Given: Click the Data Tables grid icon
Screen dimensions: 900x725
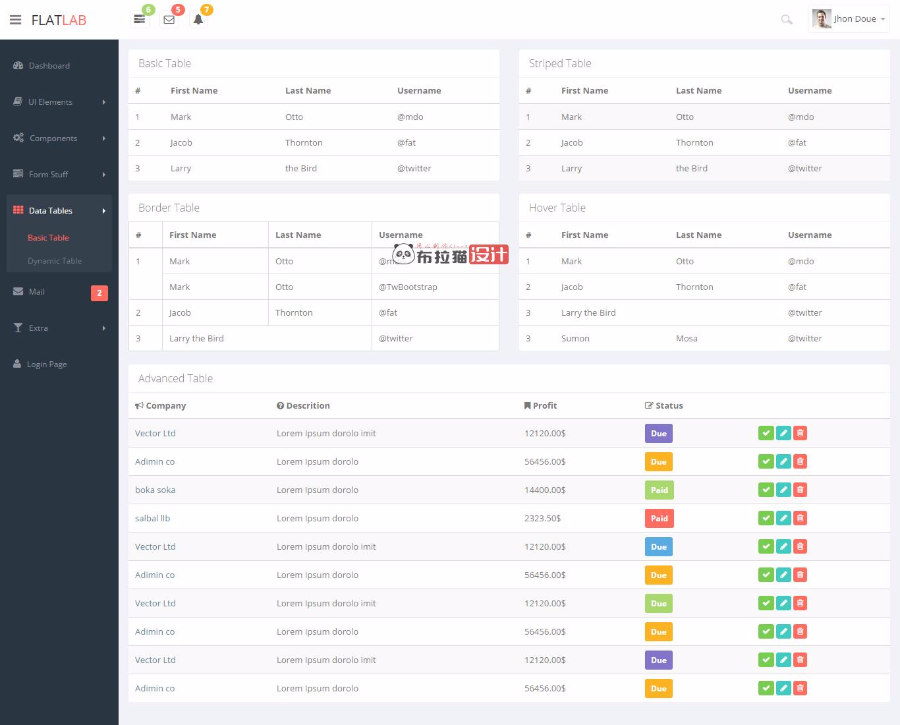Looking at the screenshot, I should (18, 210).
